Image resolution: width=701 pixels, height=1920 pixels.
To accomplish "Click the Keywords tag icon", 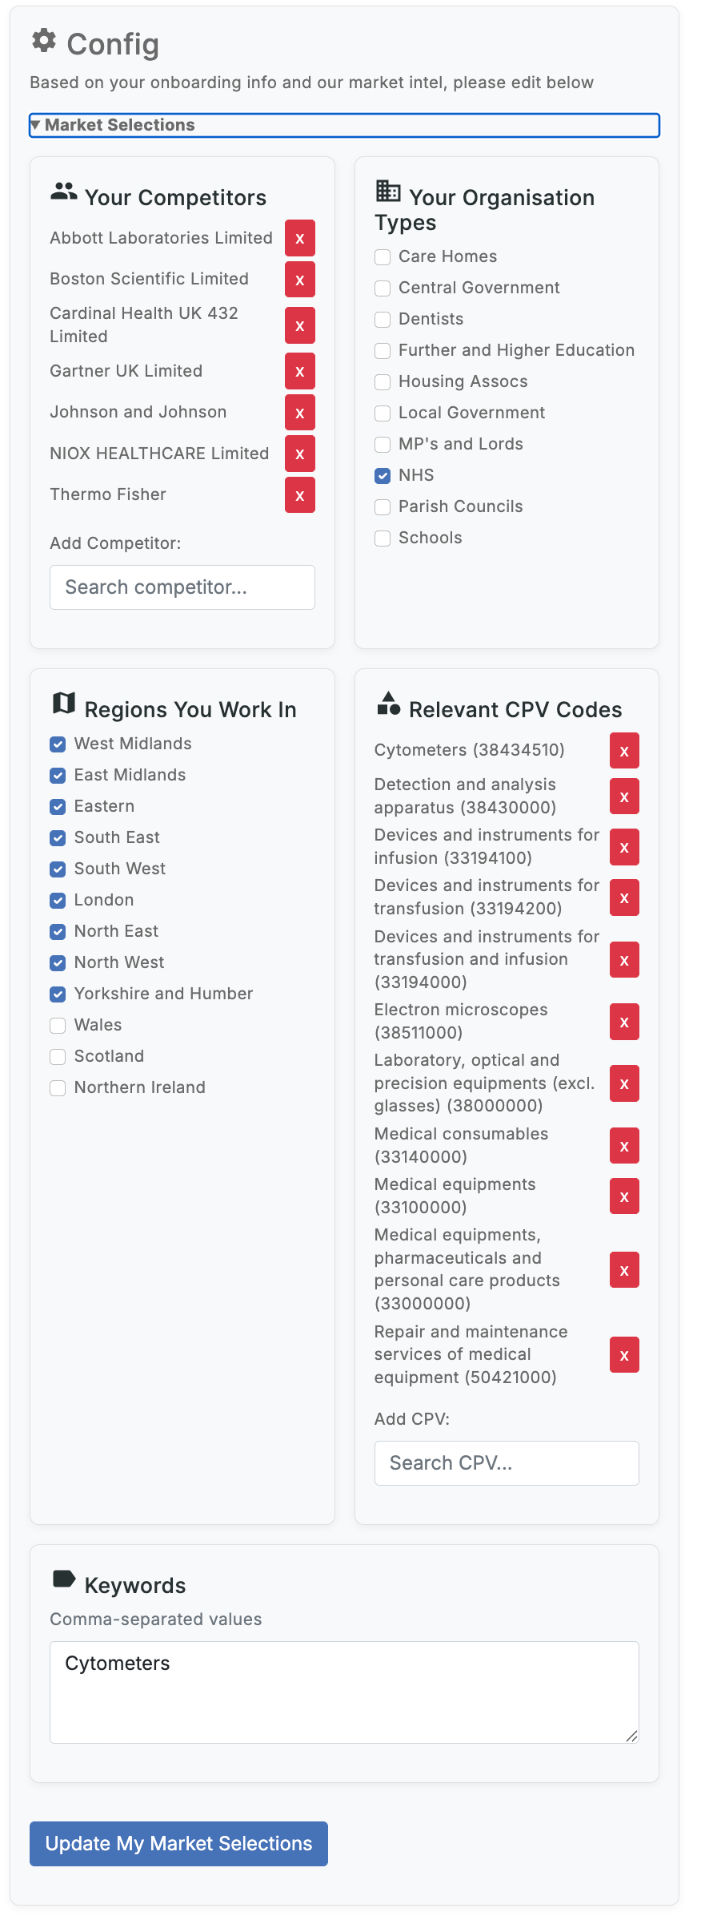I will (63, 1579).
